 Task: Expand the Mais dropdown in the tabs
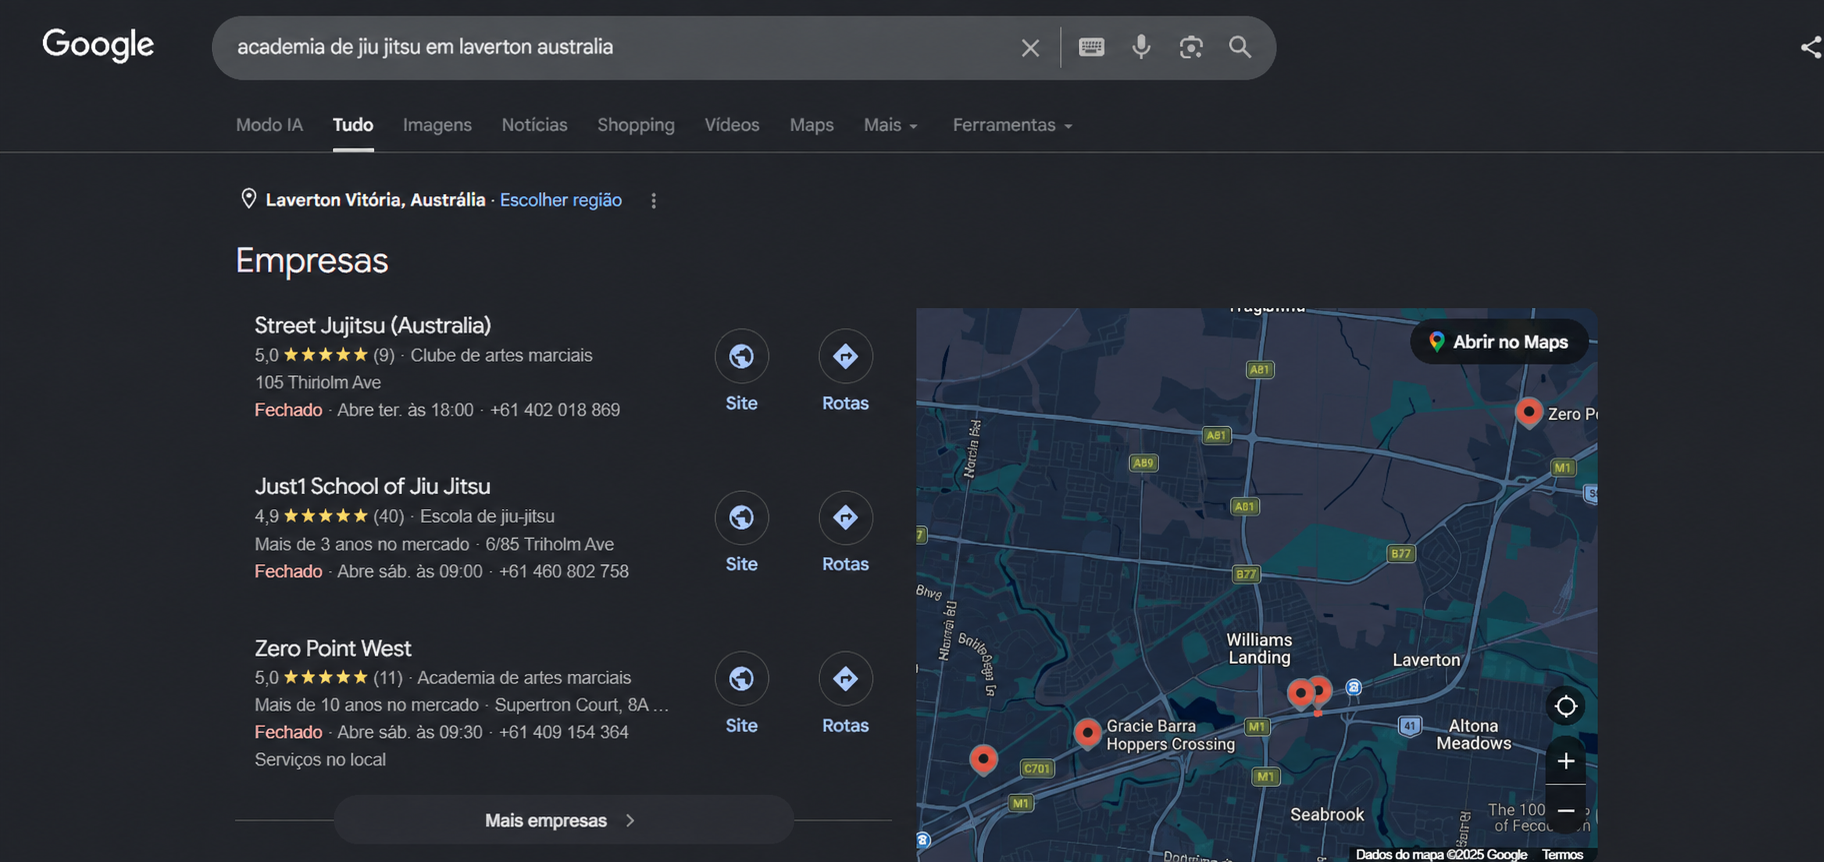tap(890, 125)
